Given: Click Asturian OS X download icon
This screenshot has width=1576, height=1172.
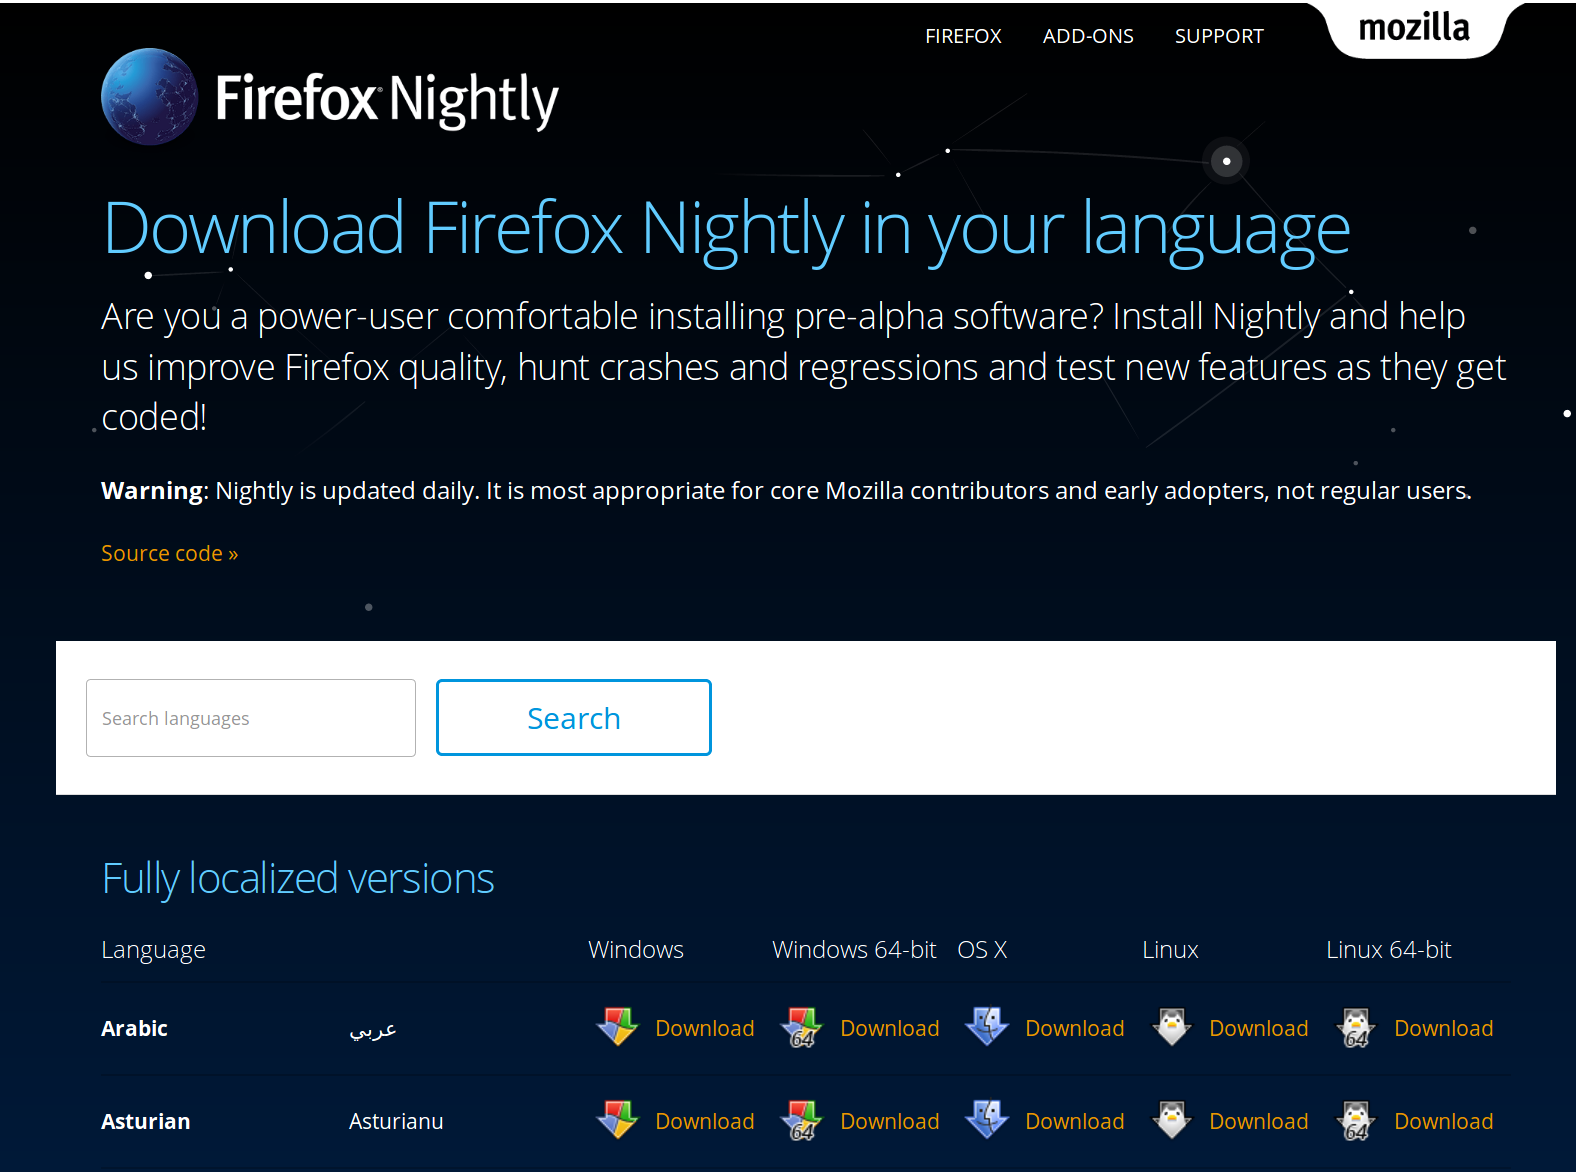Looking at the screenshot, I should pos(987,1120).
